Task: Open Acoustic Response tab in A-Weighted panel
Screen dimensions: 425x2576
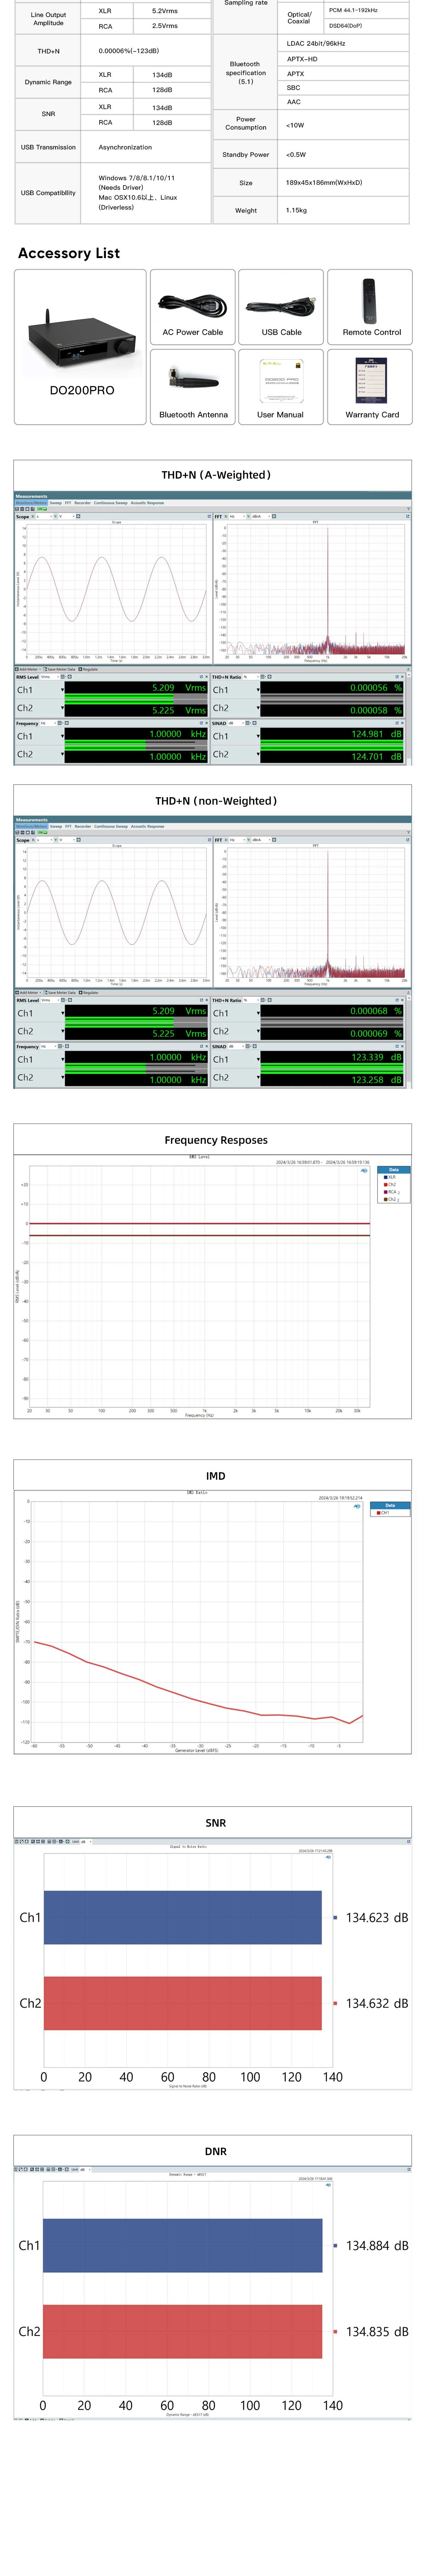Action: (147, 503)
